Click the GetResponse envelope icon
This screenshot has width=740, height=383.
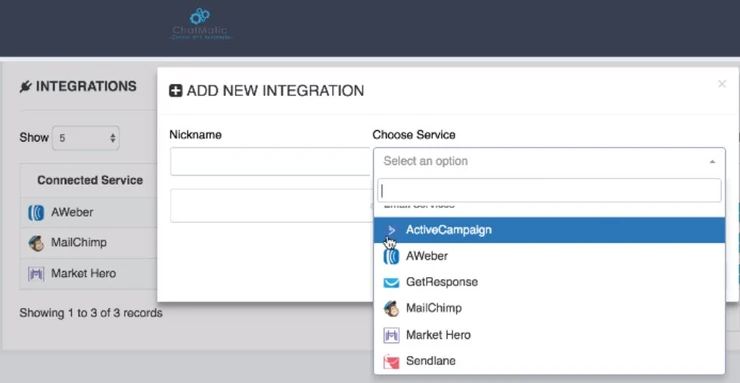(x=391, y=283)
